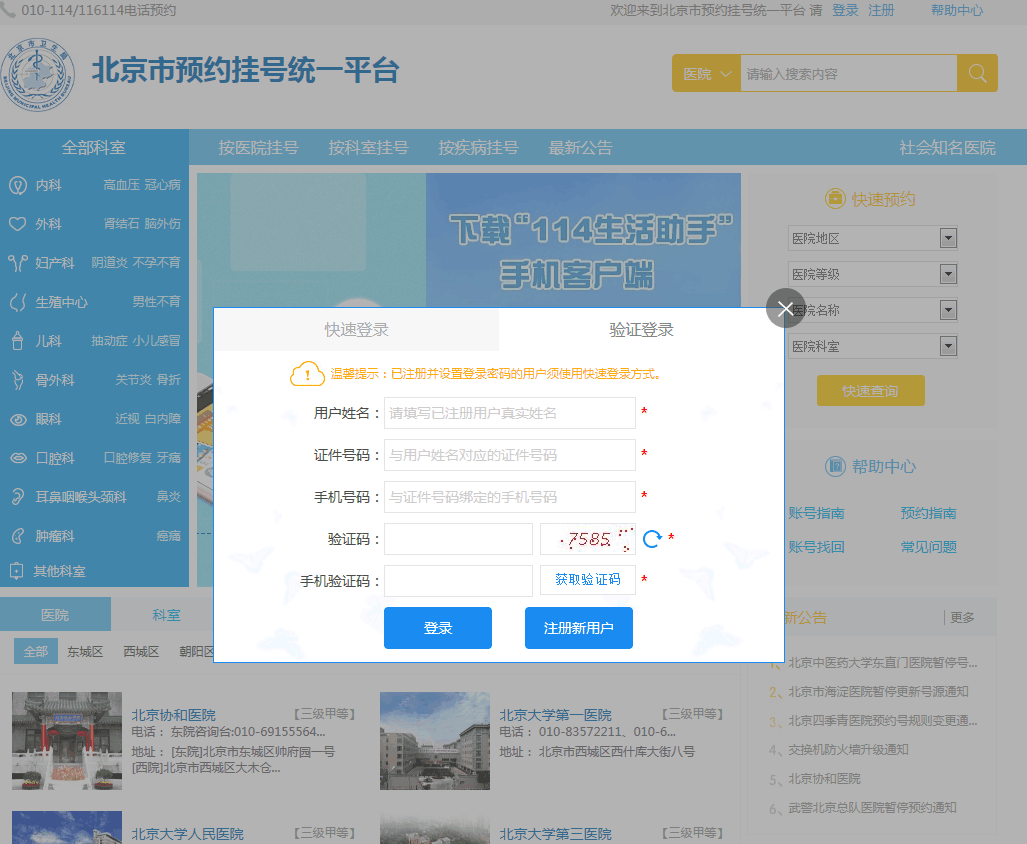Click the 其他科室 icon
Viewport: 1027px width, 844px height.
pyautogui.click(x=17, y=571)
